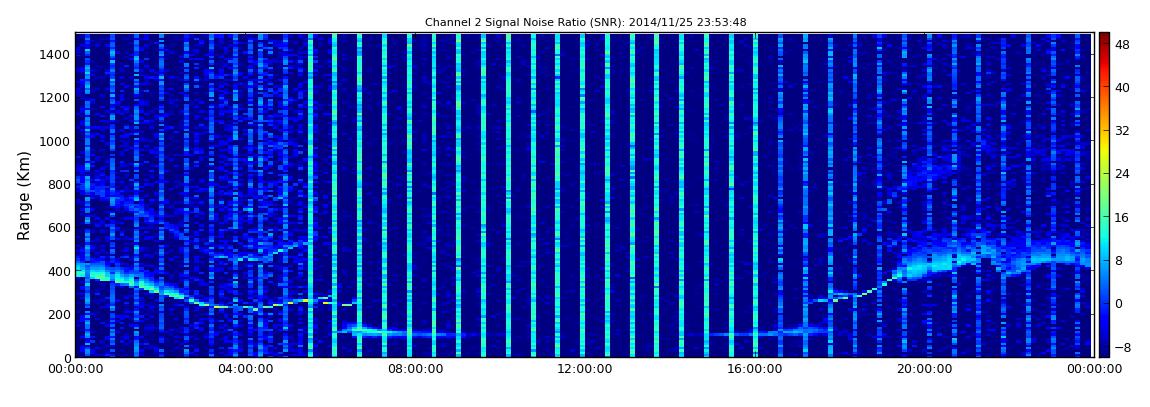Click the colorbar label 48
This screenshot has height=407, width=1150.
1123,43
